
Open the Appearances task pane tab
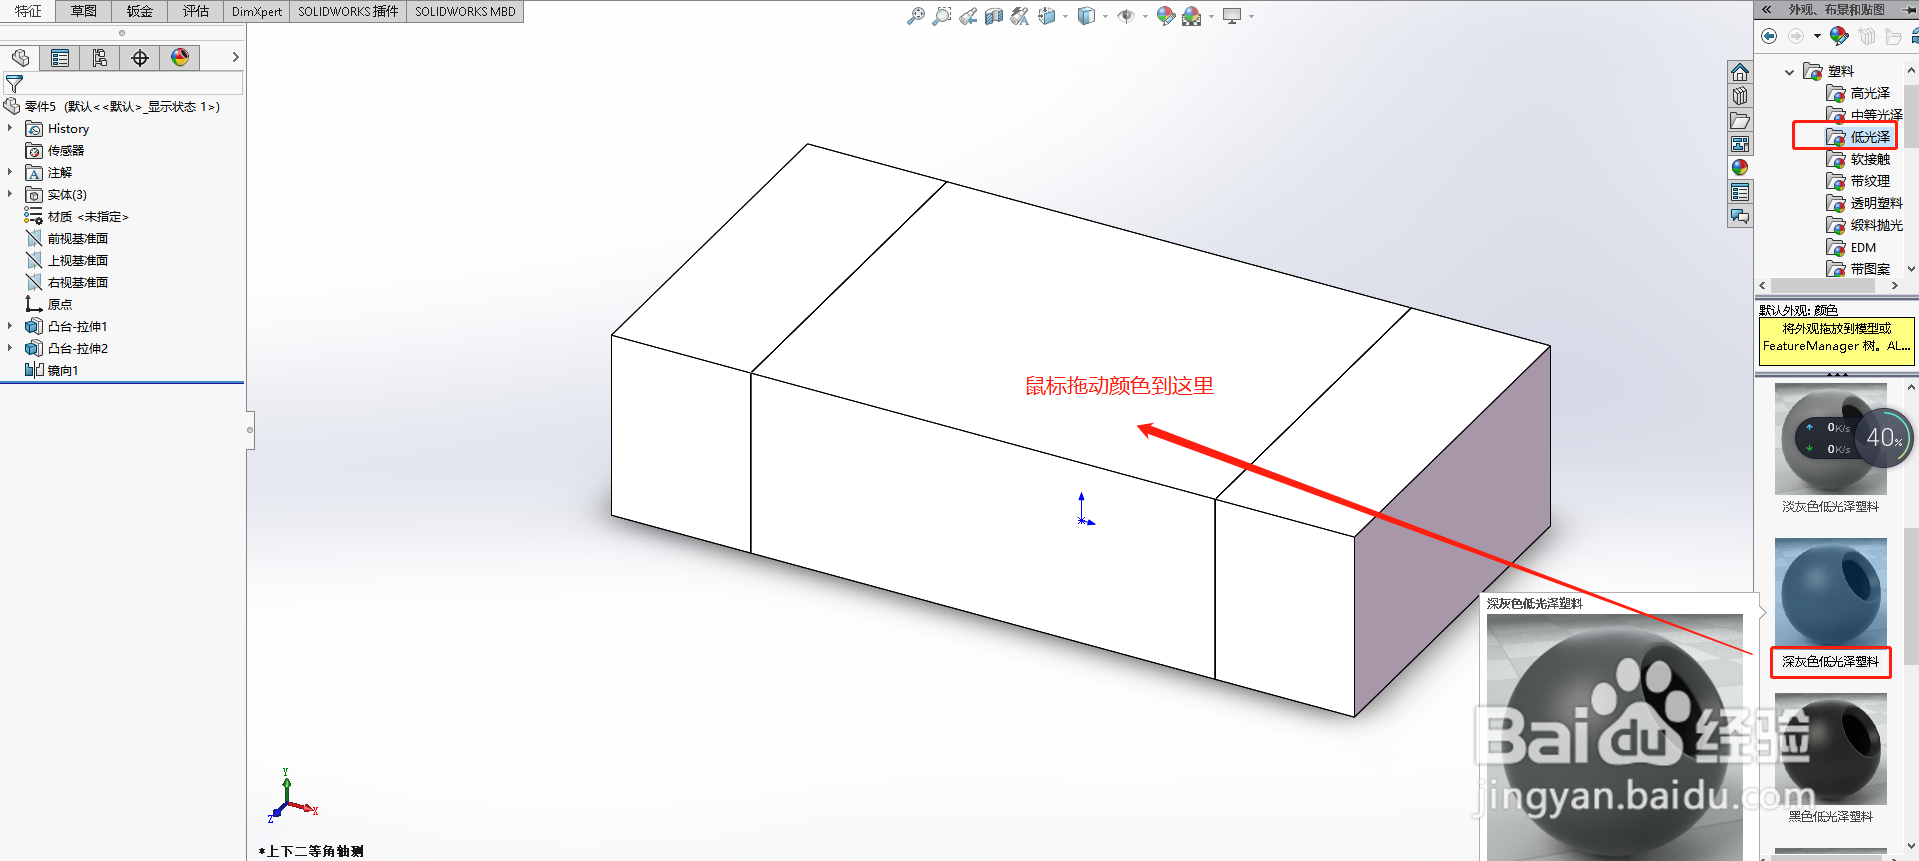point(1740,168)
